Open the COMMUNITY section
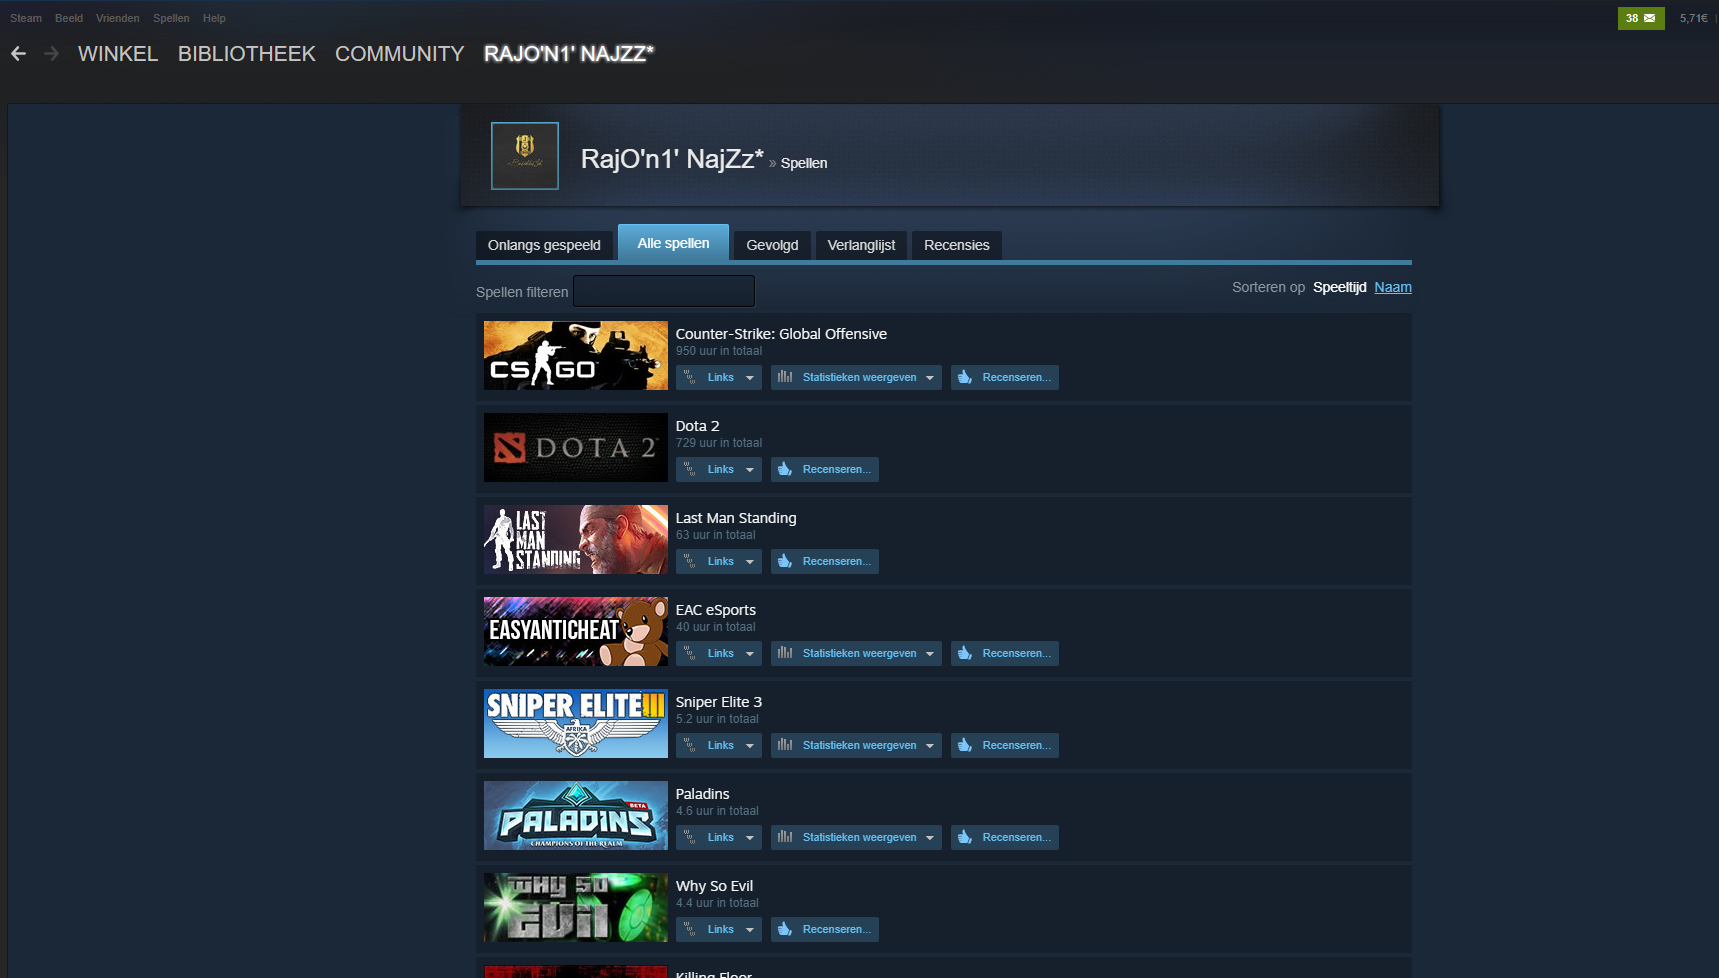This screenshot has width=1719, height=978. coord(400,54)
